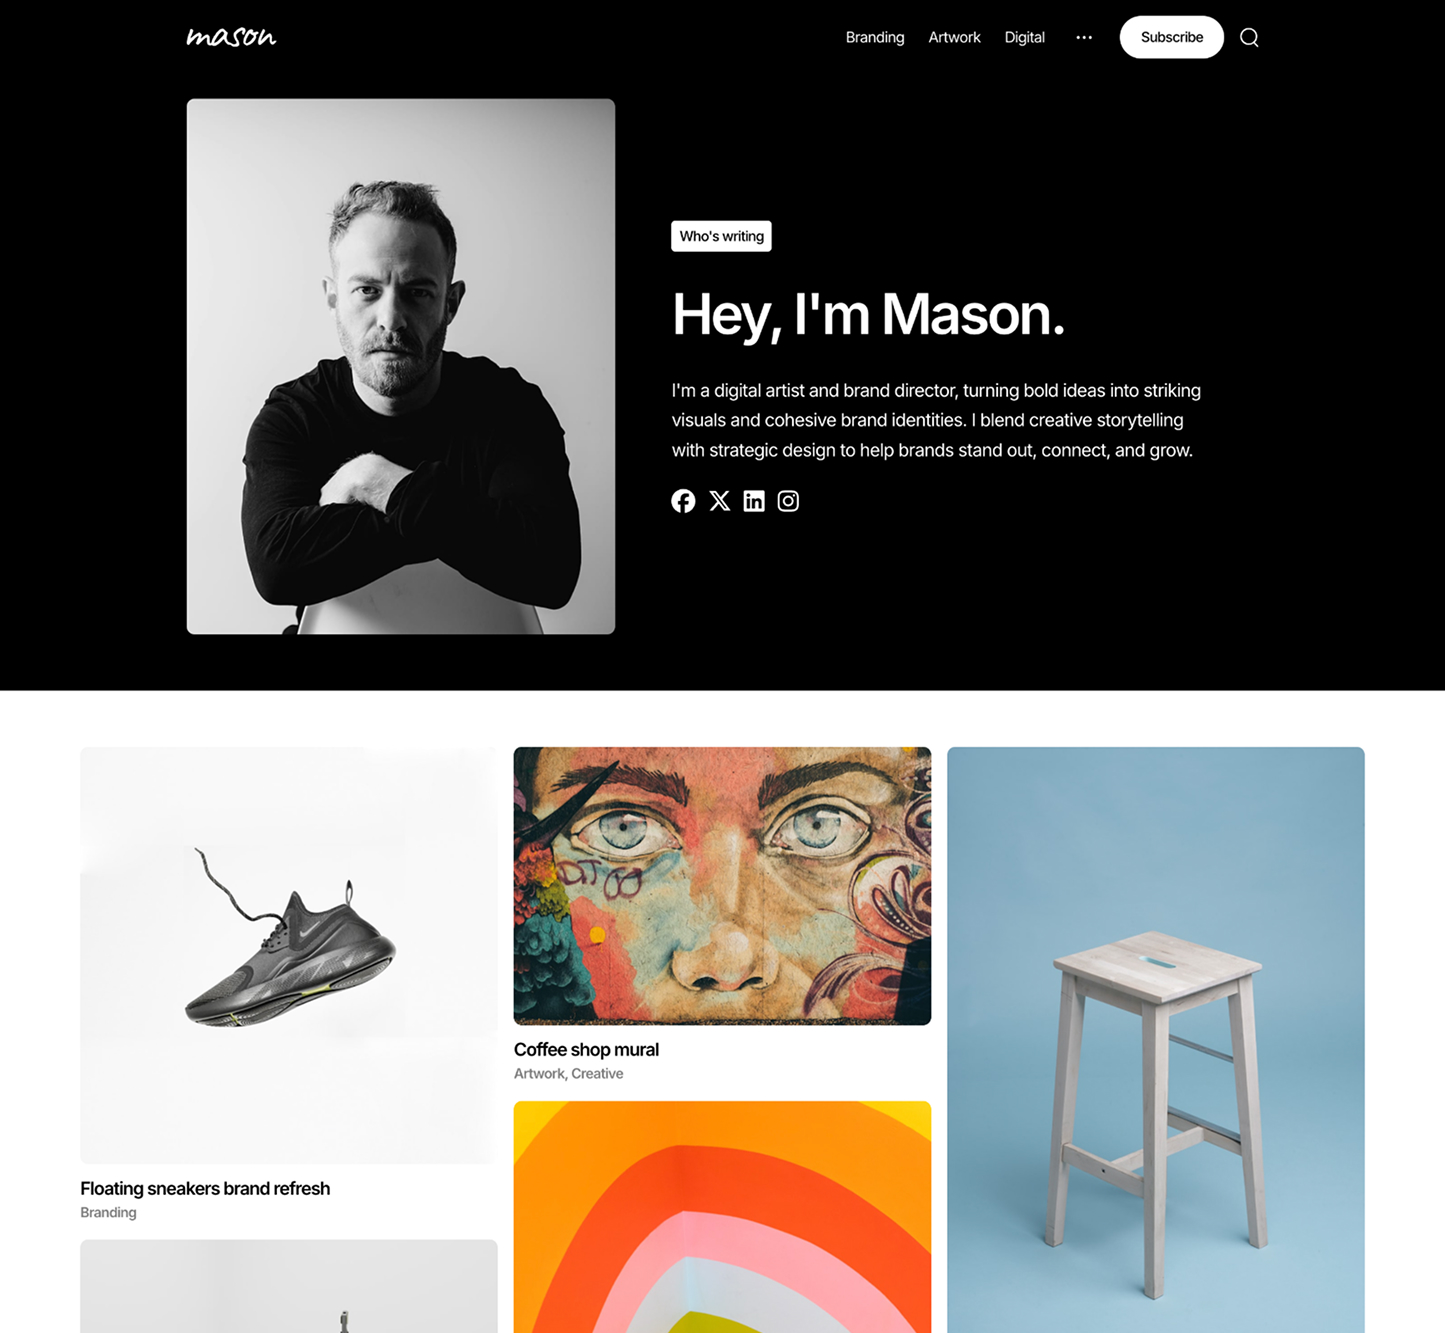Click the Artwork tag under mural post
This screenshot has height=1333, width=1445.
(539, 1073)
